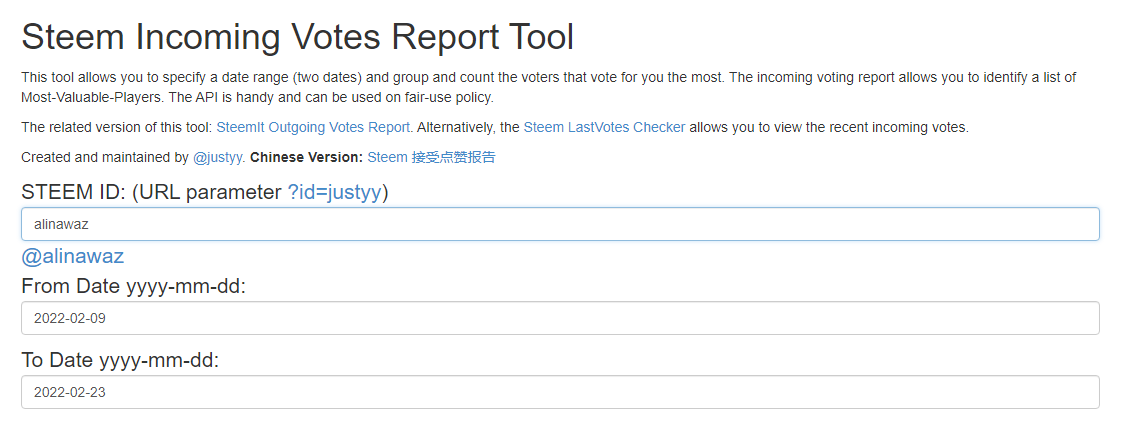Open the SteemIt Outgoing Votes Report link
Viewport: 1123px width, 435px height.
(x=313, y=128)
